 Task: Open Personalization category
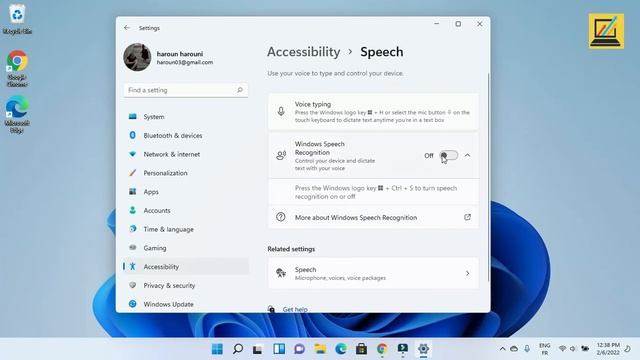click(186, 173)
